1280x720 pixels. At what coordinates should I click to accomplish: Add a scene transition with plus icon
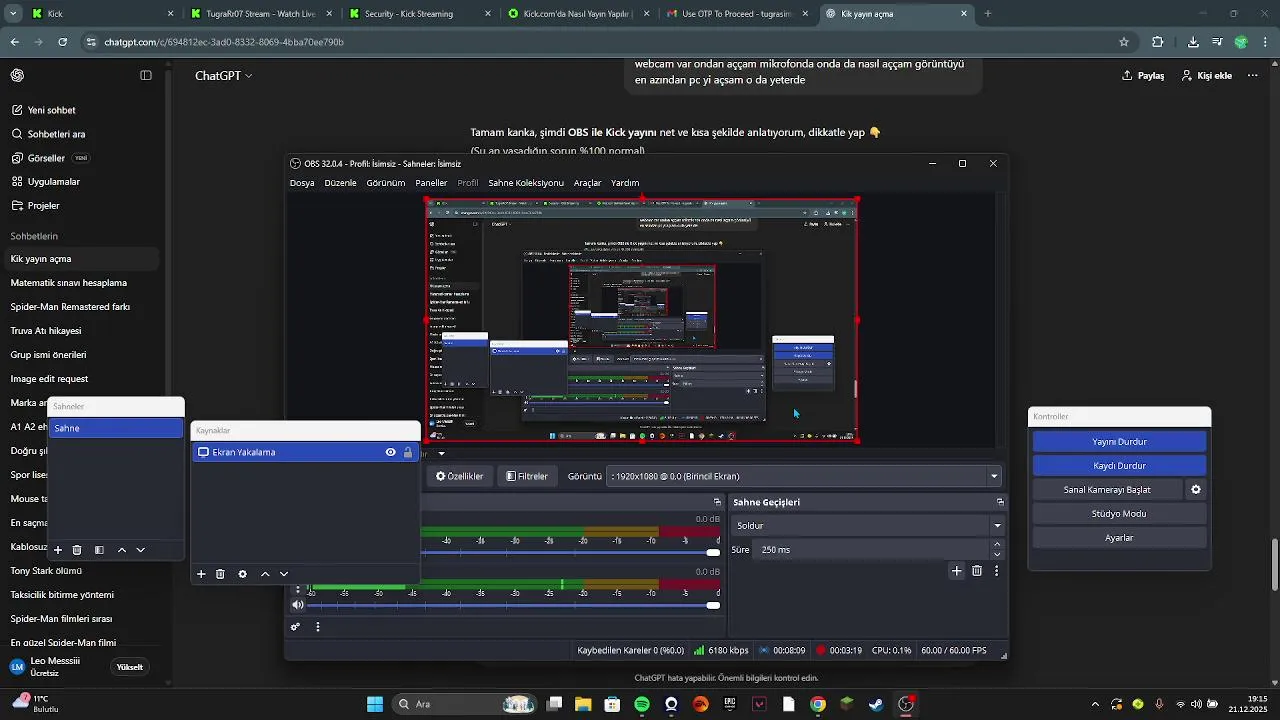point(957,571)
